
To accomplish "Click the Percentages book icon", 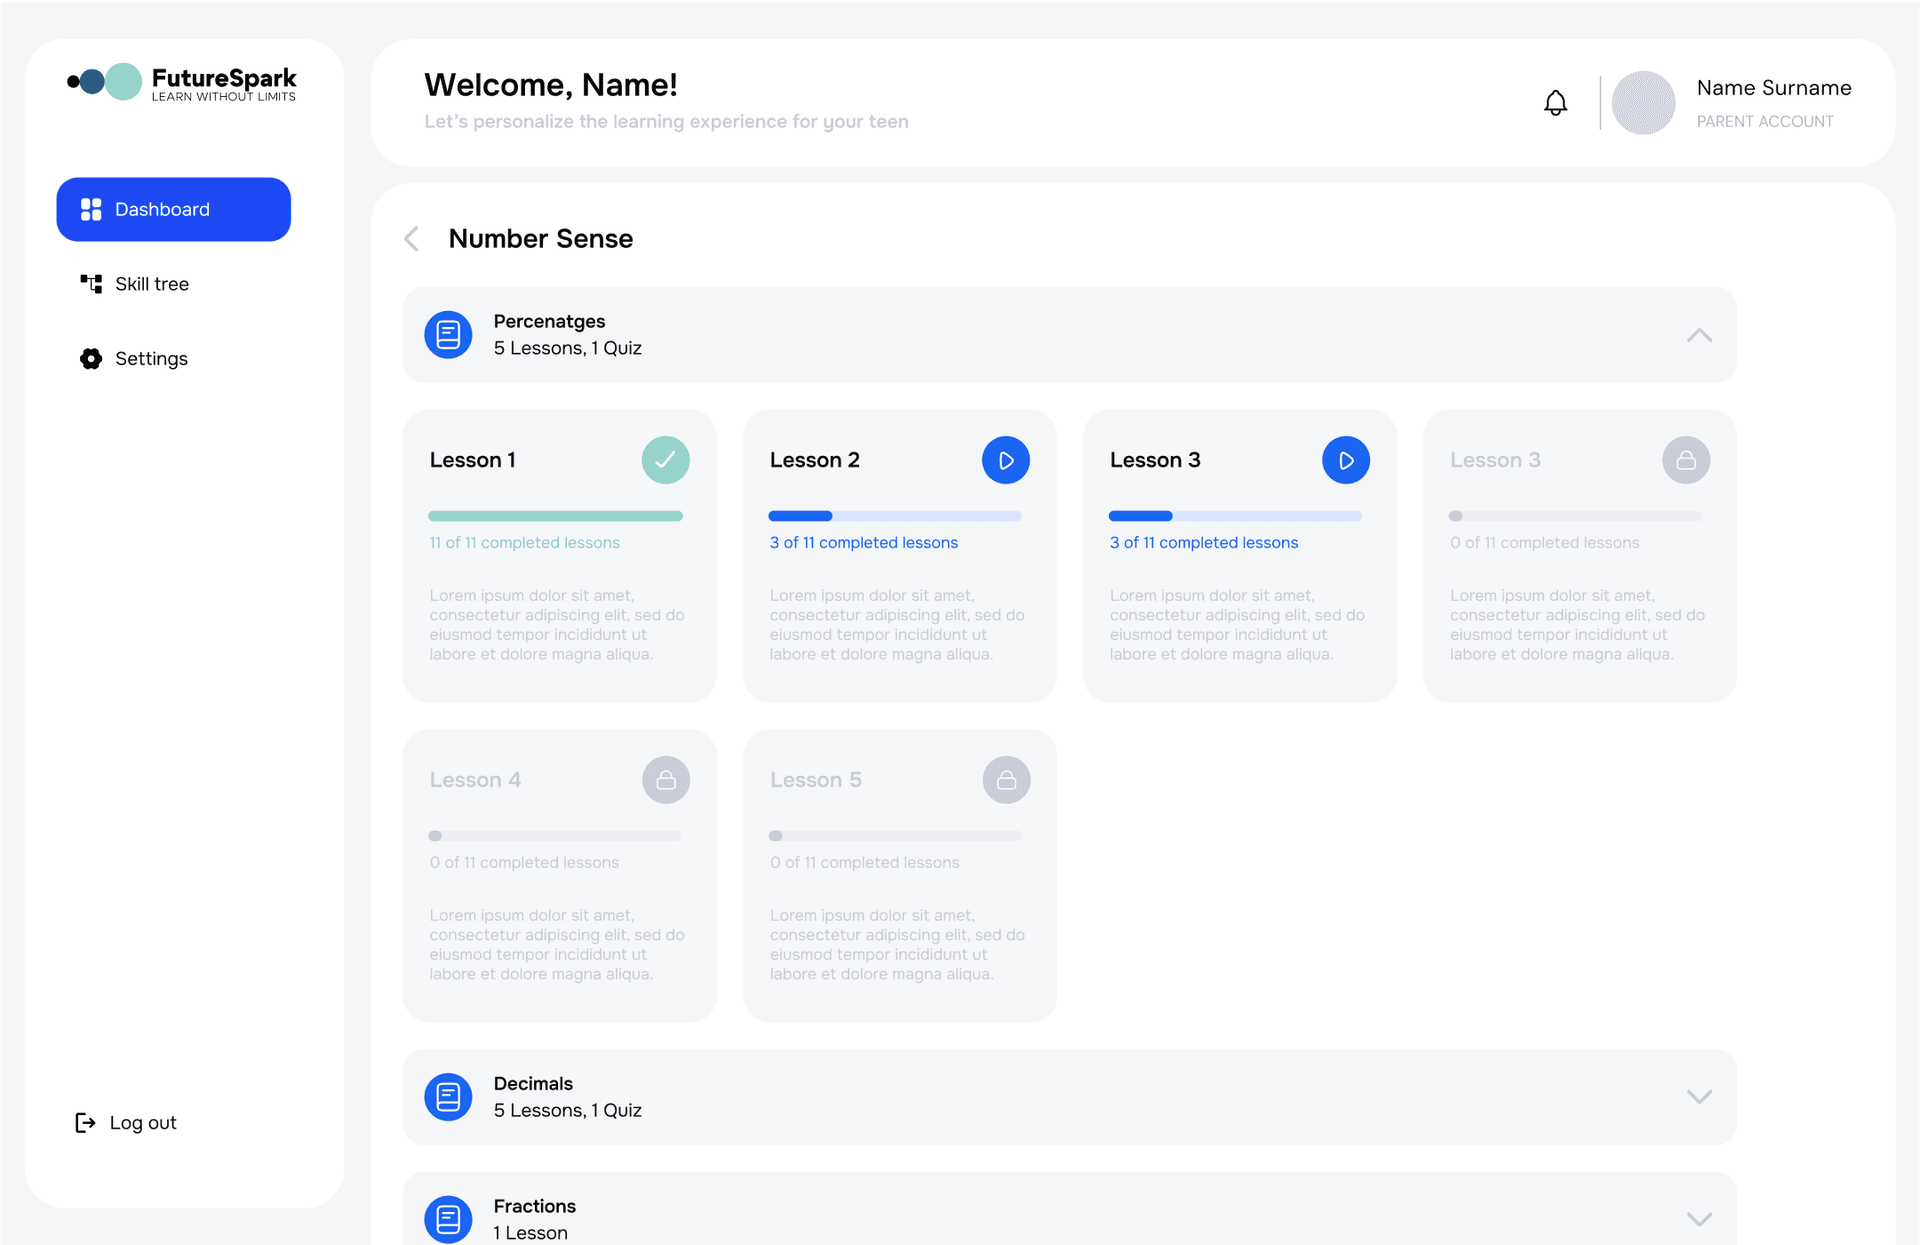I will pyautogui.click(x=447, y=335).
